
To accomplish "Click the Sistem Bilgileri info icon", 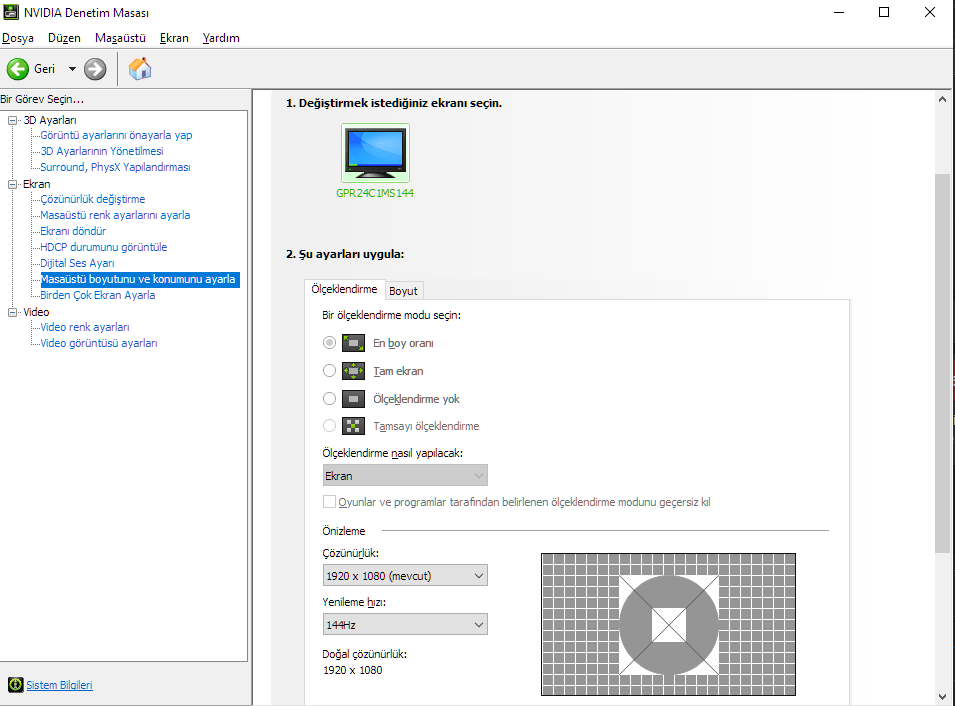I will click(15, 685).
